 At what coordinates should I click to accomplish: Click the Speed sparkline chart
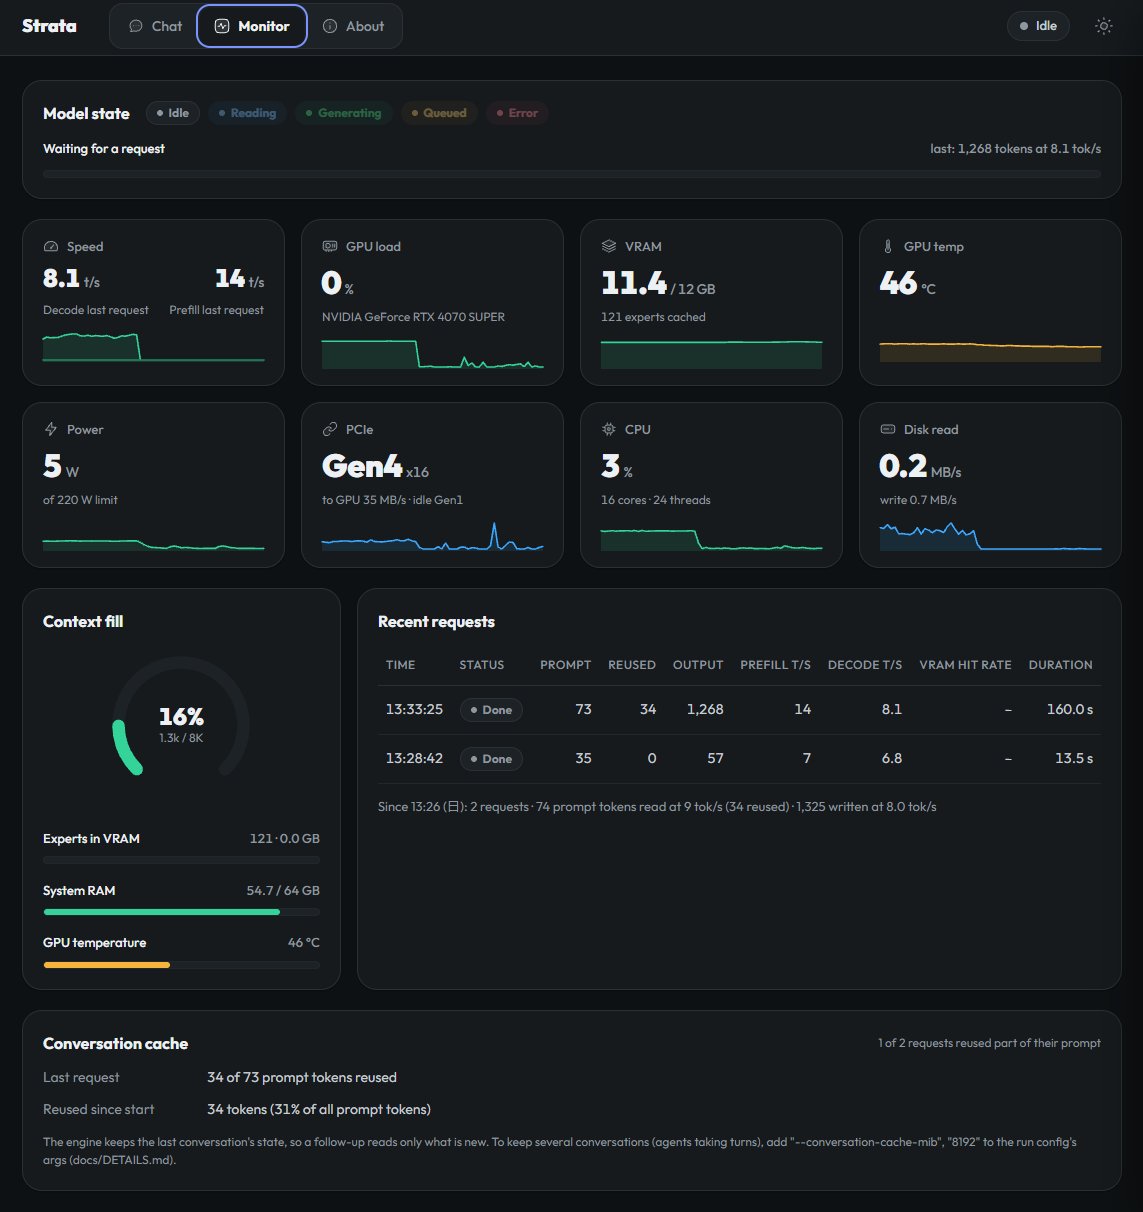click(x=154, y=347)
